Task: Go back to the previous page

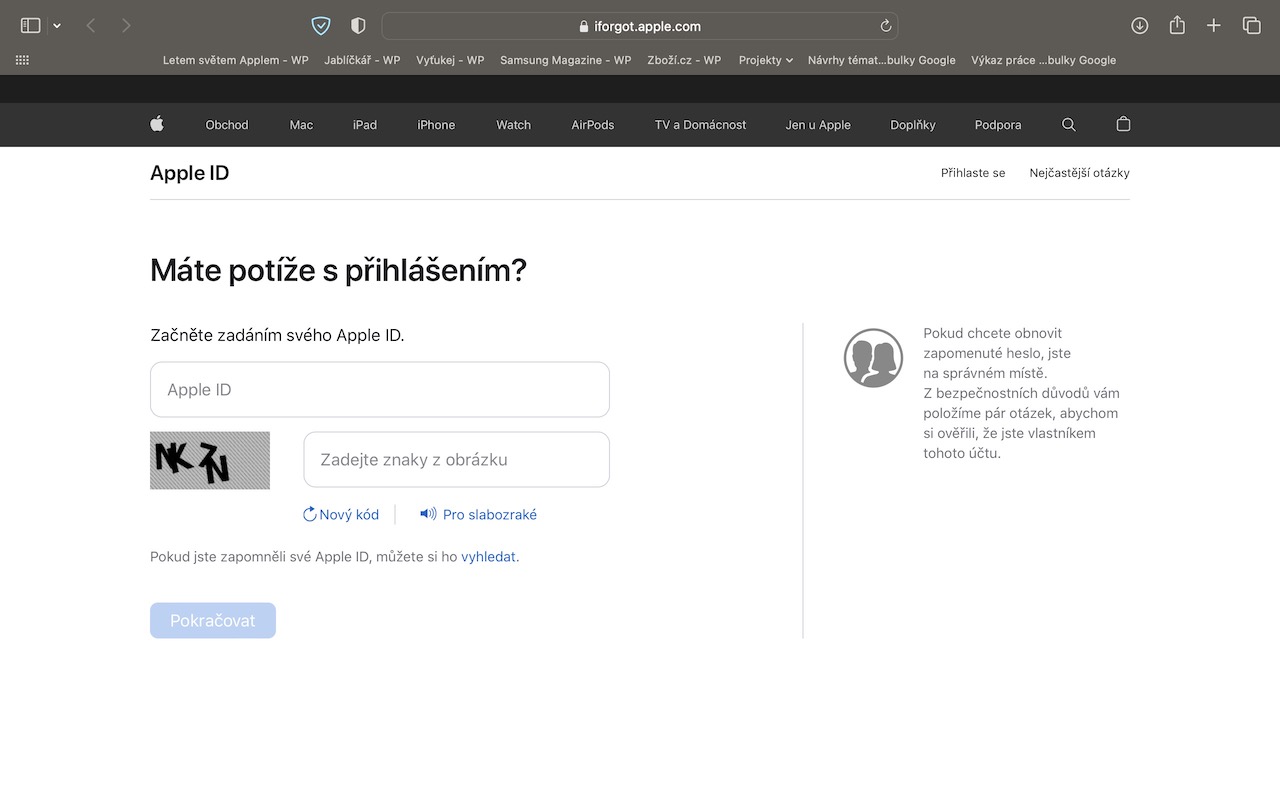Action: click(x=91, y=26)
